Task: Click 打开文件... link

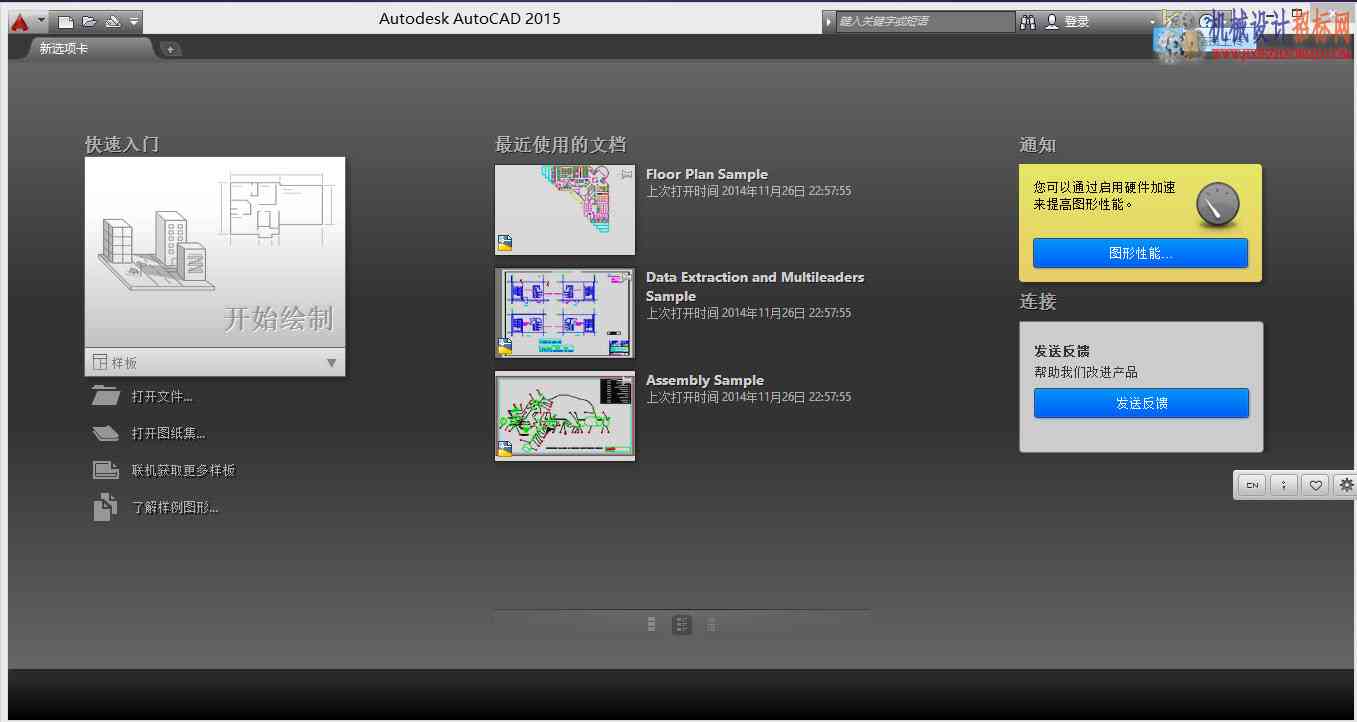Action: tap(162, 397)
